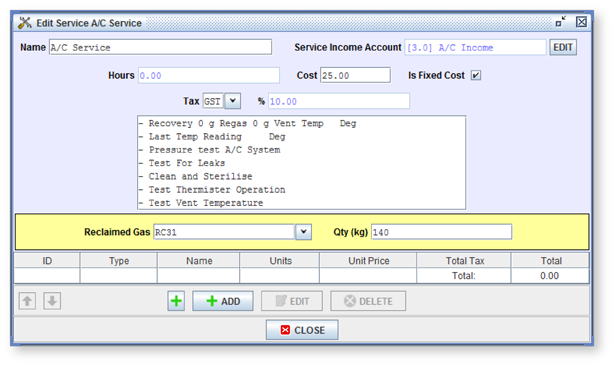Click EDIT beside Service Income Account

pyautogui.click(x=563, y=47)
